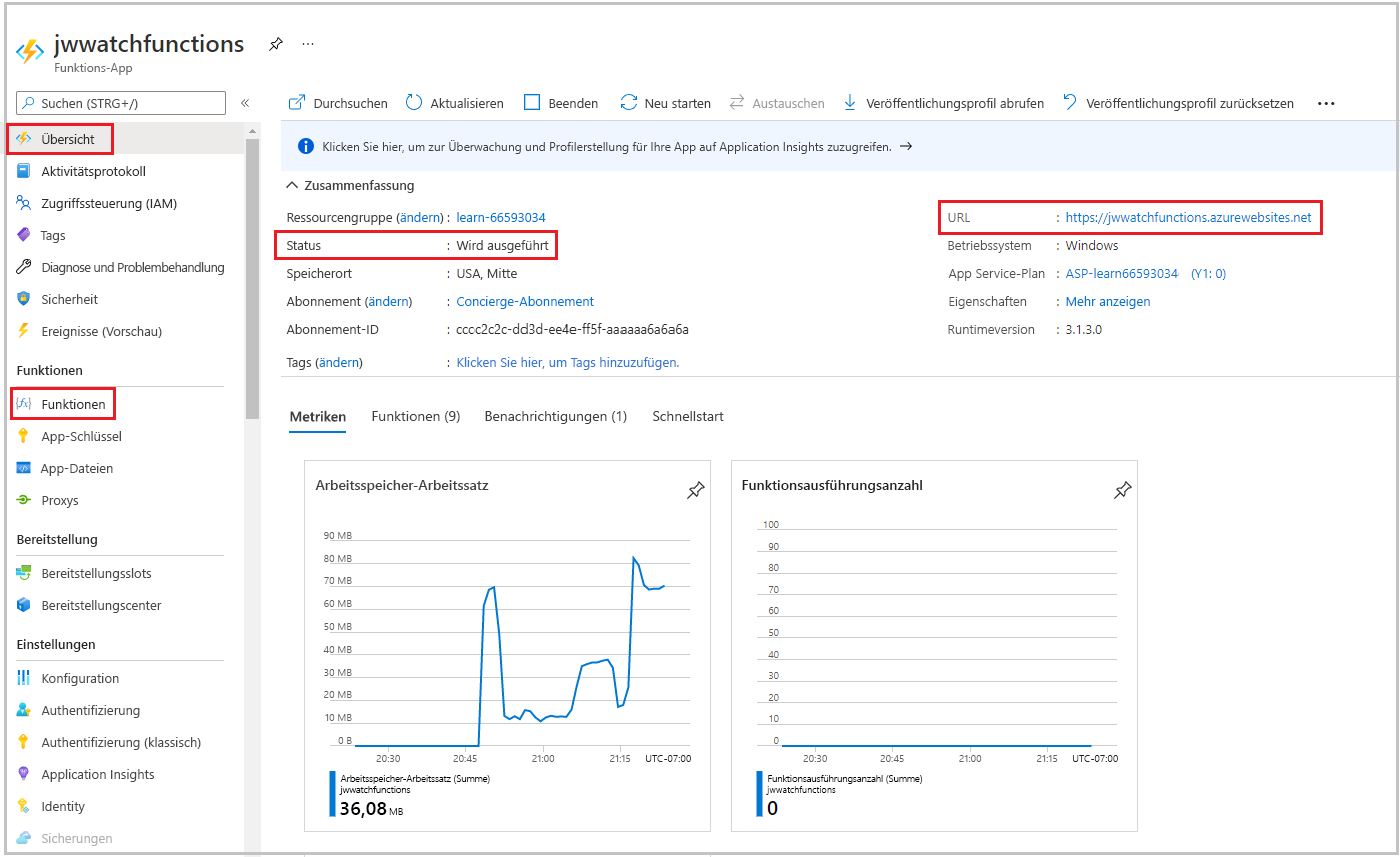This screenshot has height=857, width=1400.
Task: Select the Metriken tab
Action: tap(318, 416)
